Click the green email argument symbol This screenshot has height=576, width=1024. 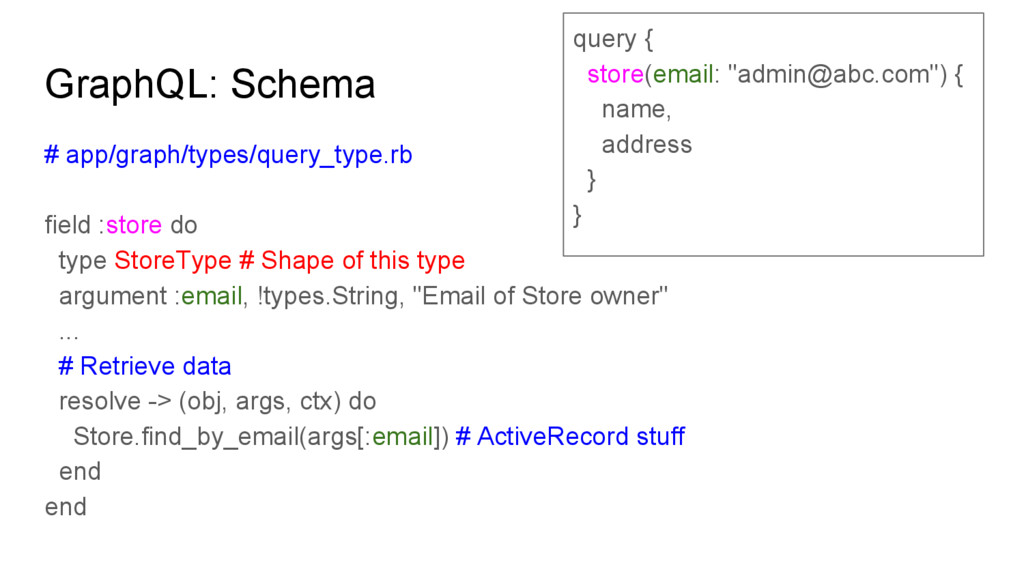(x=212, y=296)
